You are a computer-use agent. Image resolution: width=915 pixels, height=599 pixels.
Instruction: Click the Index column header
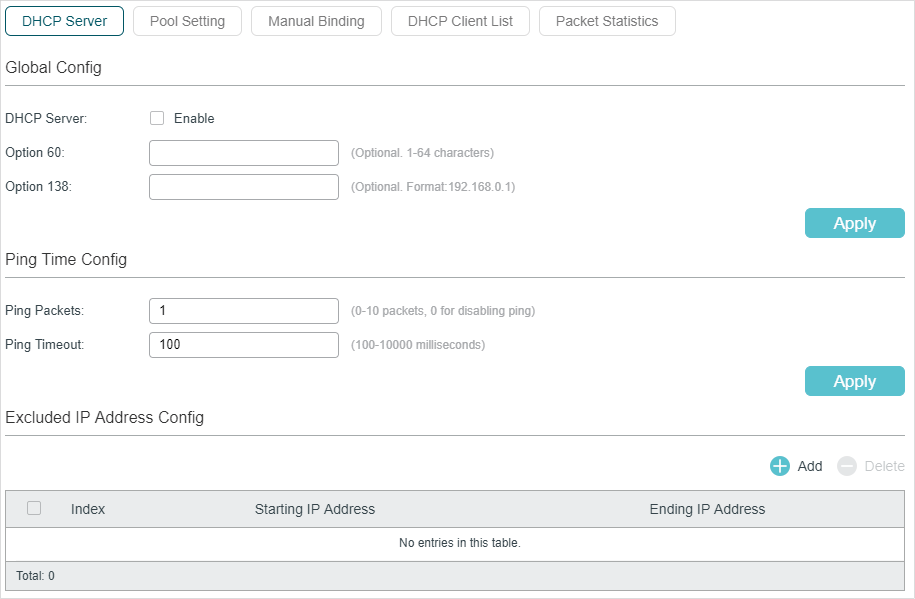88,509
